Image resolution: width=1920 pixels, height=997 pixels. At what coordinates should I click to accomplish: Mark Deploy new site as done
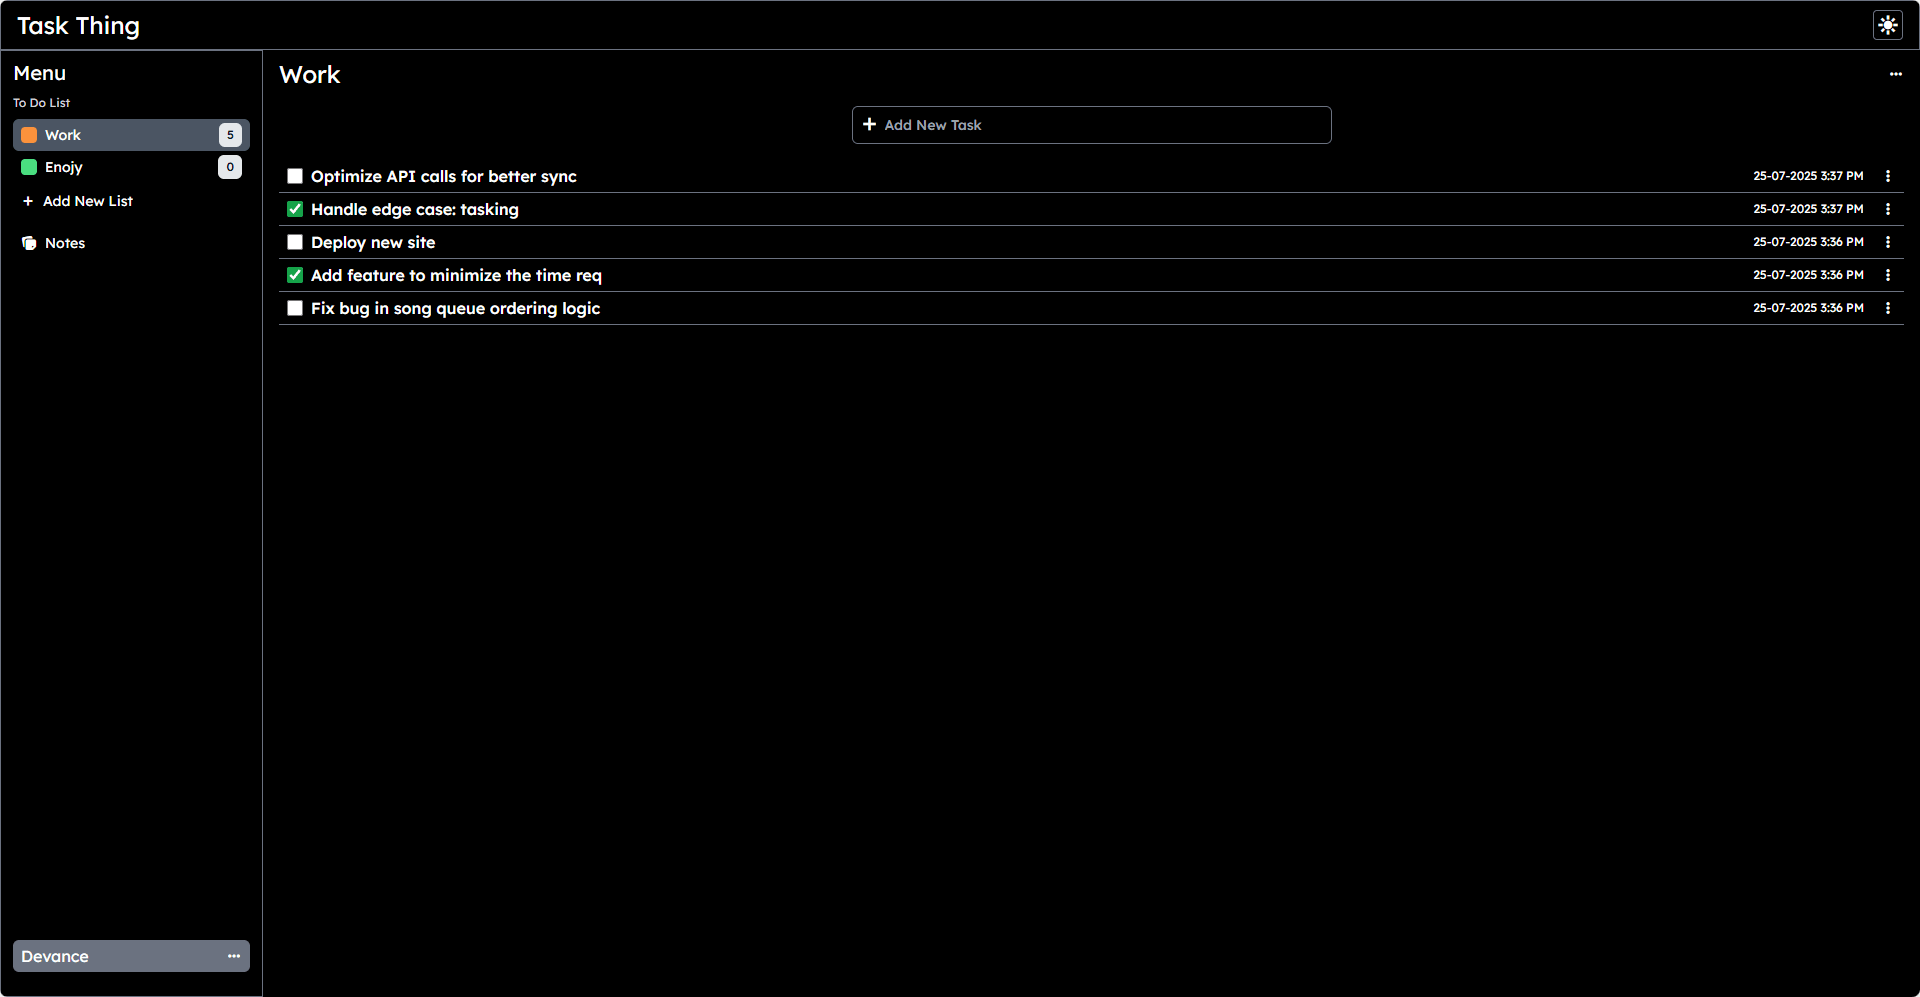[295, 242]
